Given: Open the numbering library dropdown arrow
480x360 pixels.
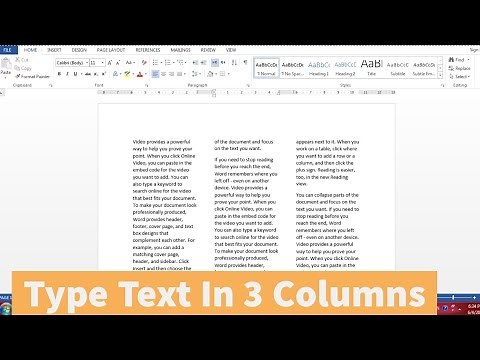Looking at the screenshot, I should click(174, 63).
